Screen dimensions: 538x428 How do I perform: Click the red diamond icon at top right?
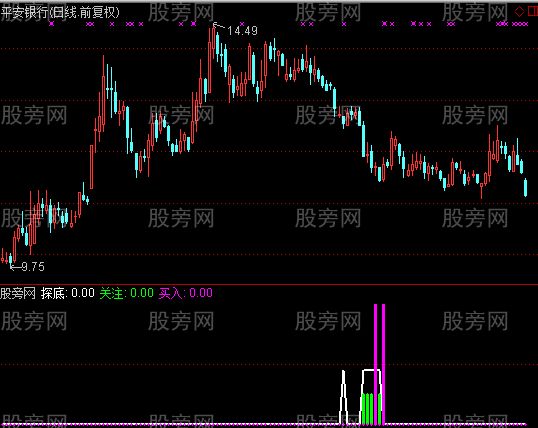click(x=519, y=11)
